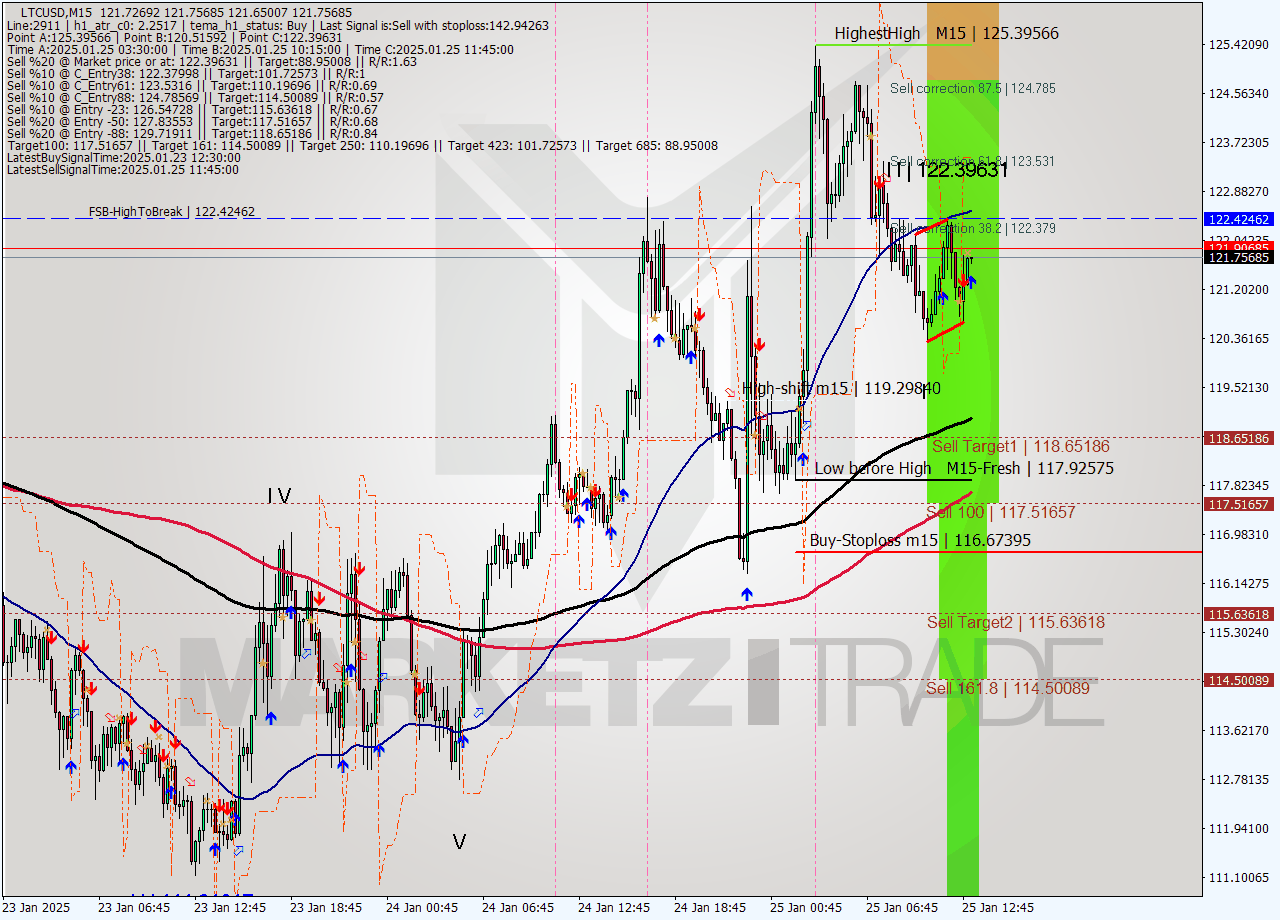1280x920 pixels.
Task: Select the 121.75685 current price tag
Action: click(1239, 258)
